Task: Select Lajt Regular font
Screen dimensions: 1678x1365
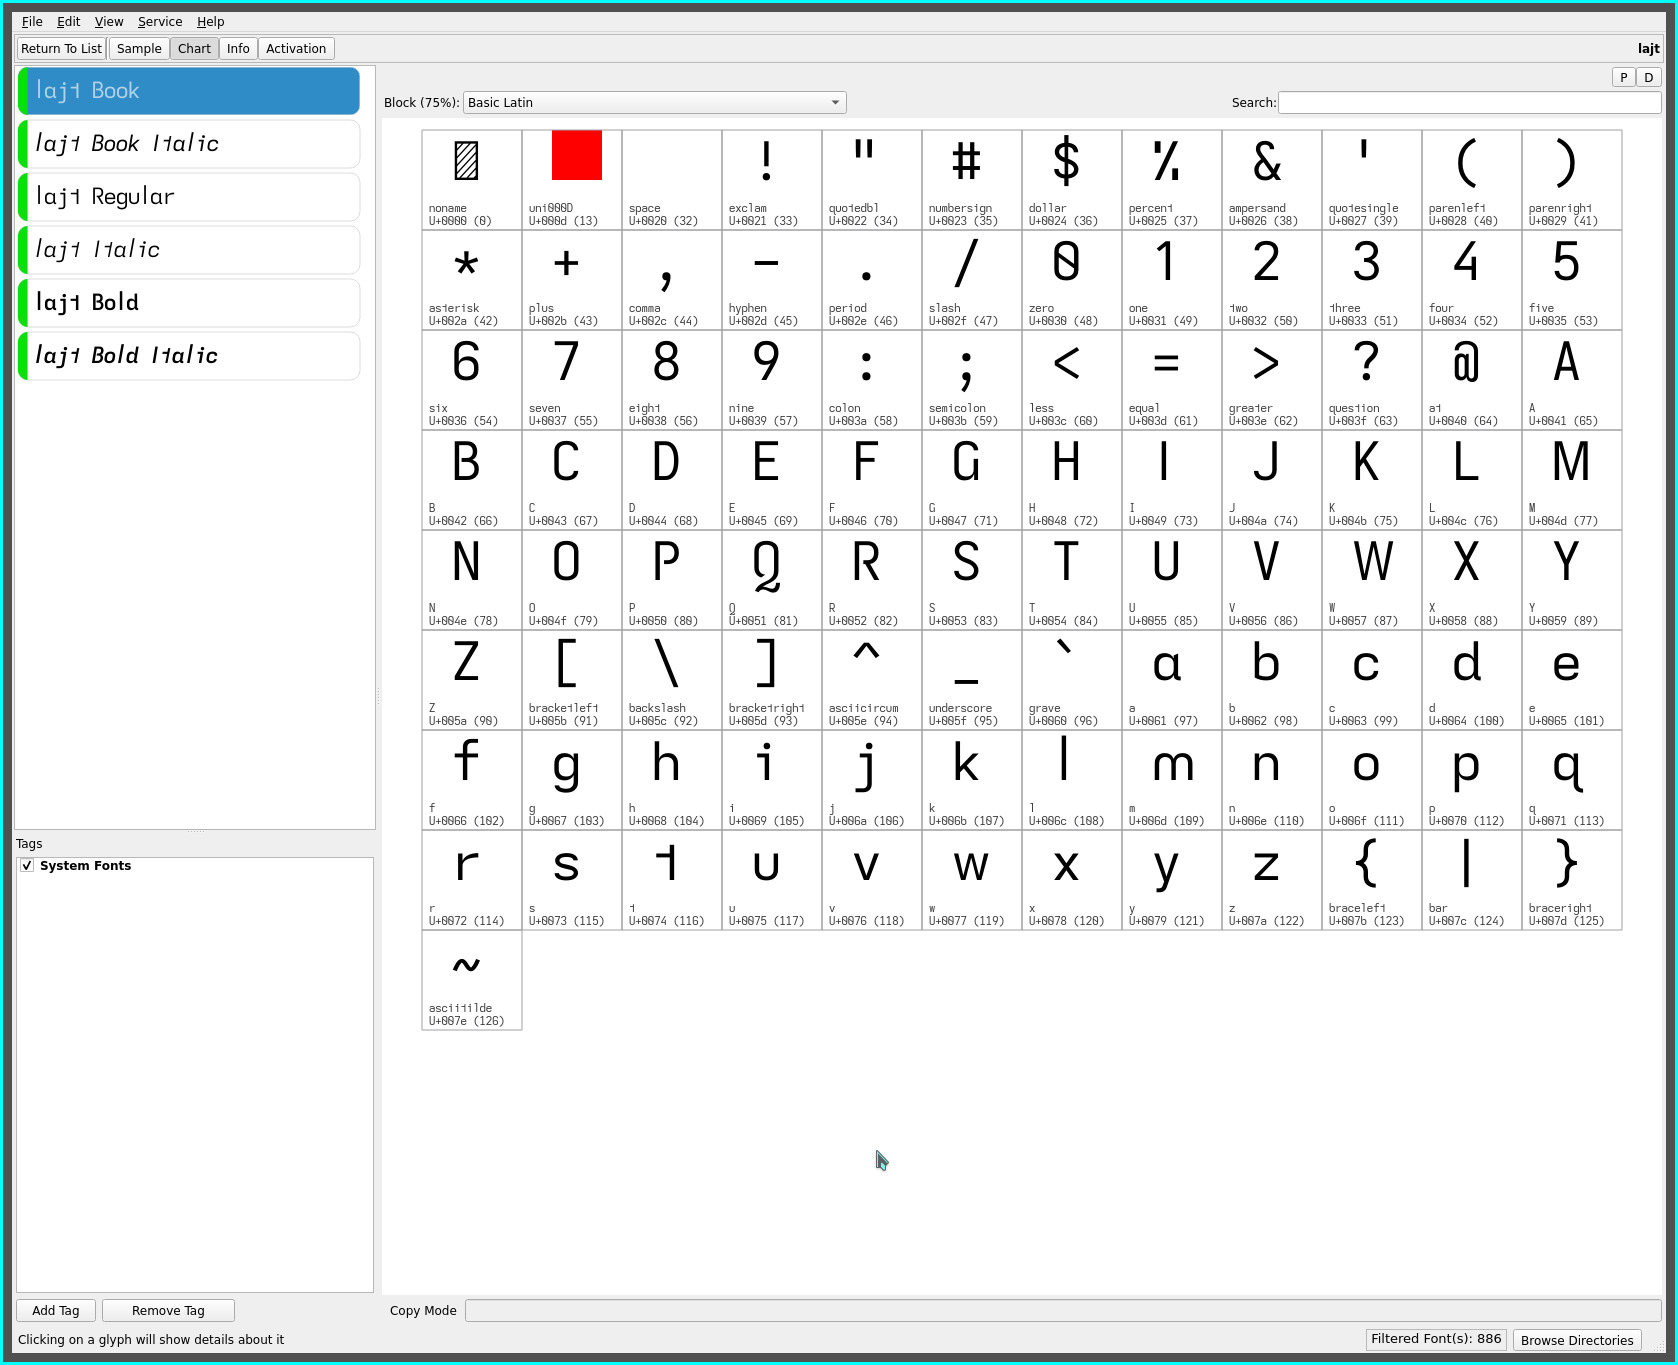Action: click(189, 197)
